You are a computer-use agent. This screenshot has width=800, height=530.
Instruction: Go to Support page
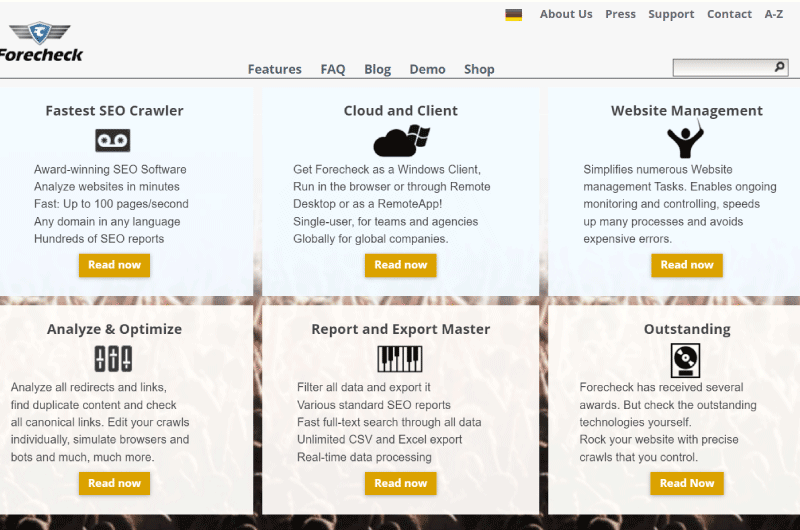pos(671,14)
